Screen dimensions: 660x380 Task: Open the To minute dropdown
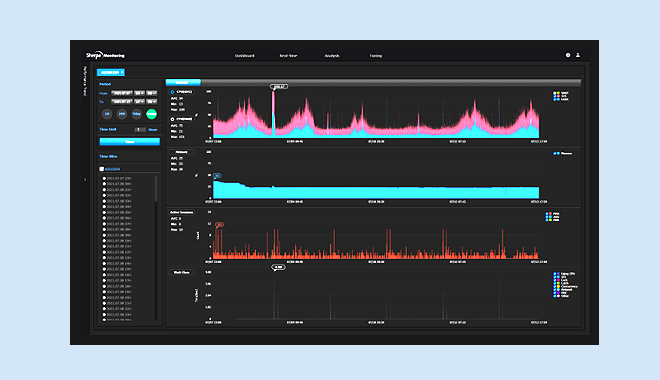(152, 101)
